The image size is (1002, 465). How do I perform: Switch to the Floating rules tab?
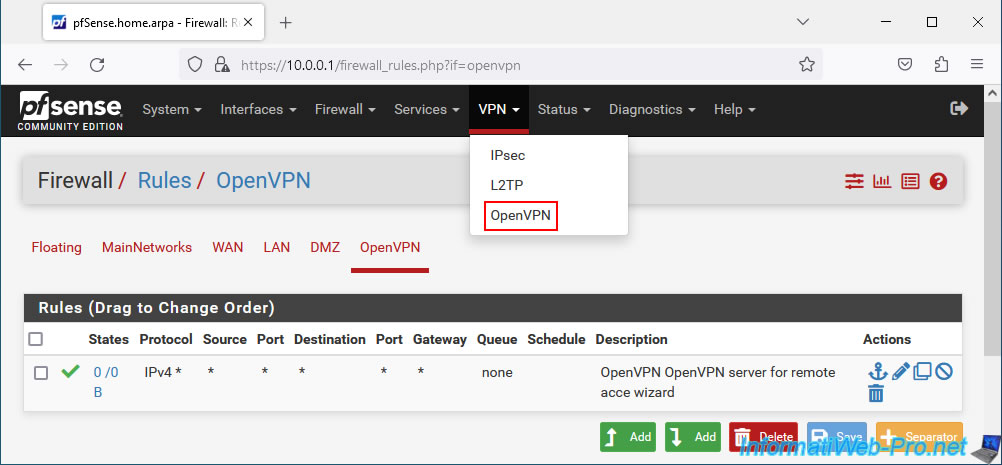point(56,247)
